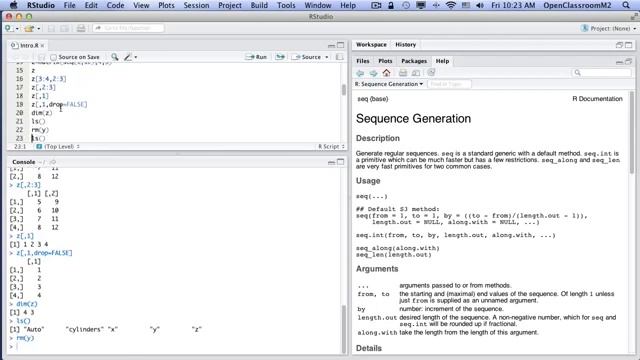This screenshot has width=640, height=360.
Task: Click the Help show in new window icon
Action: (416, 73)
